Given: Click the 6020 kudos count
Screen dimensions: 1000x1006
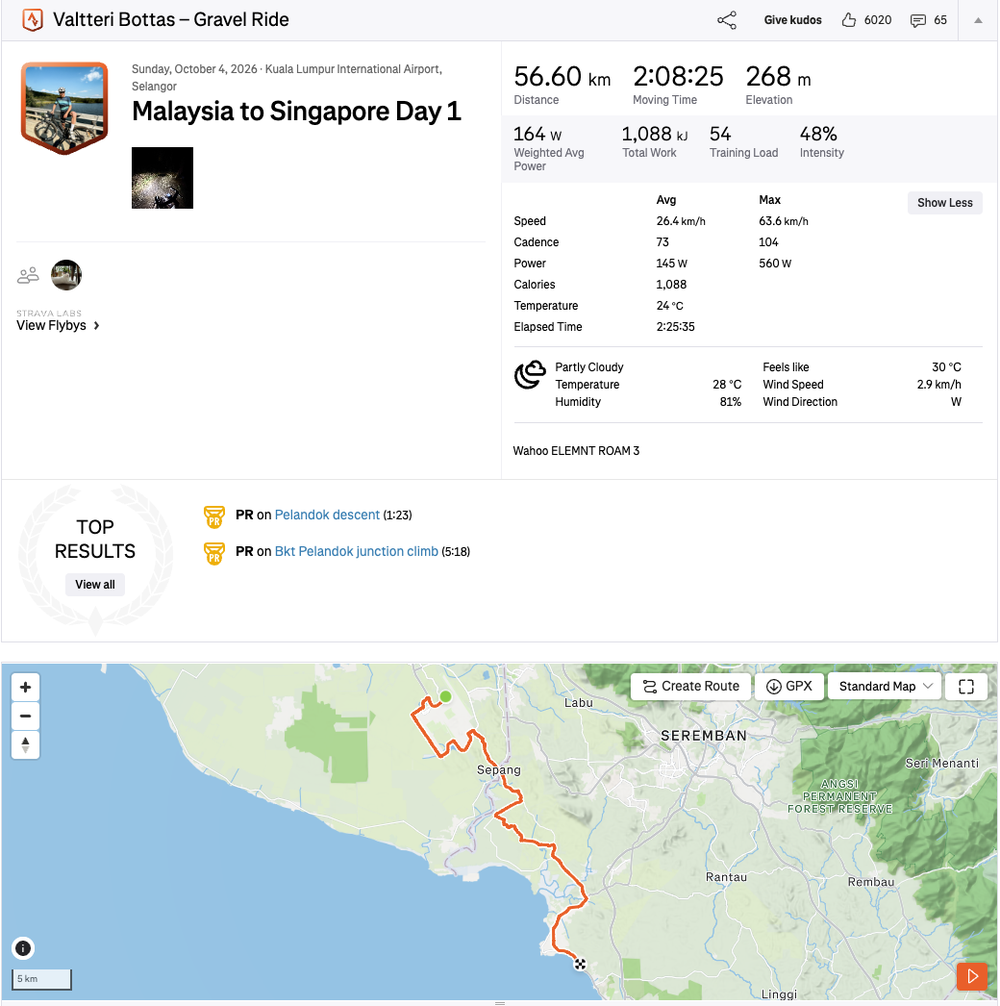Looking at the screenshot, I should [877, 20].
